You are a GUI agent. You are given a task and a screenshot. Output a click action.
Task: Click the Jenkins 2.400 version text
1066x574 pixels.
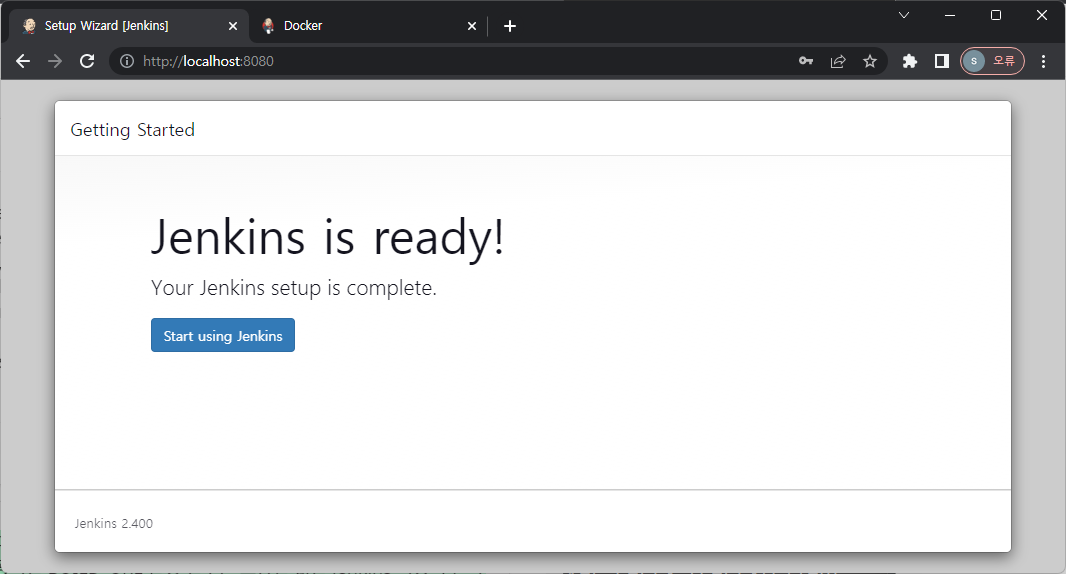point(114,523)
